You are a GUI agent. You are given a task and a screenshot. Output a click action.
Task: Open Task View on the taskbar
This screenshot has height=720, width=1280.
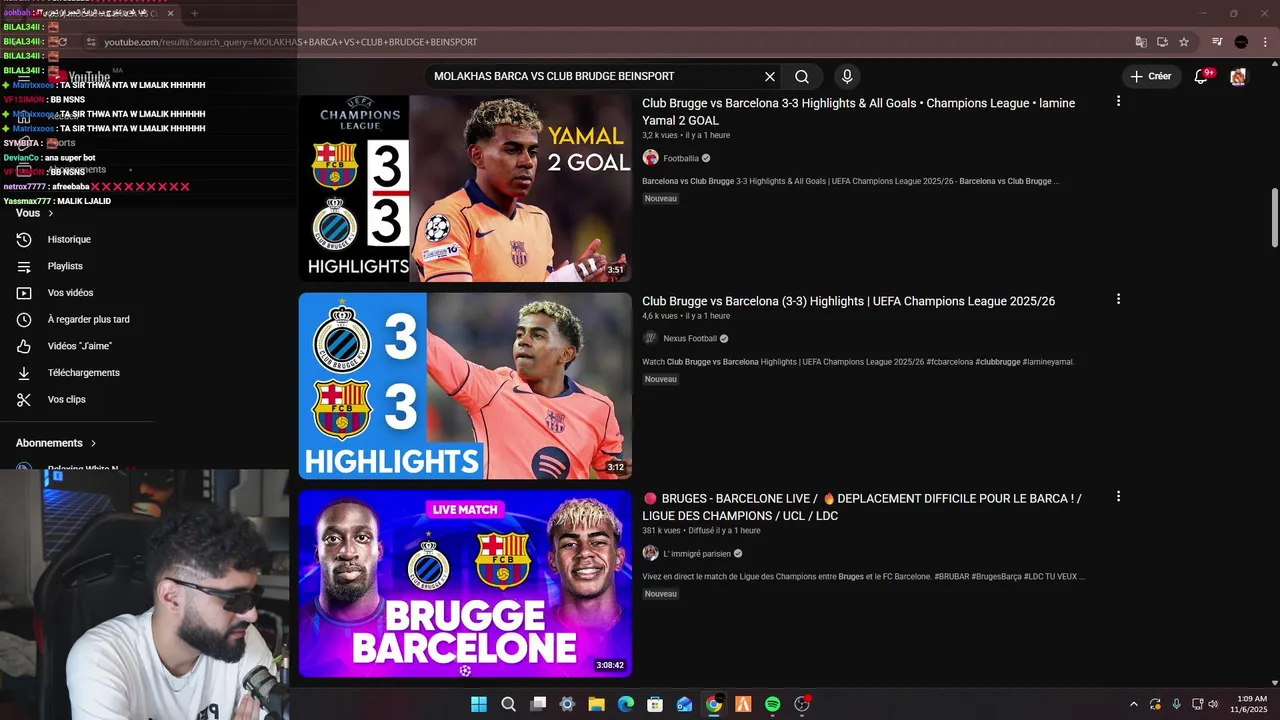click(x=538, y=704)
